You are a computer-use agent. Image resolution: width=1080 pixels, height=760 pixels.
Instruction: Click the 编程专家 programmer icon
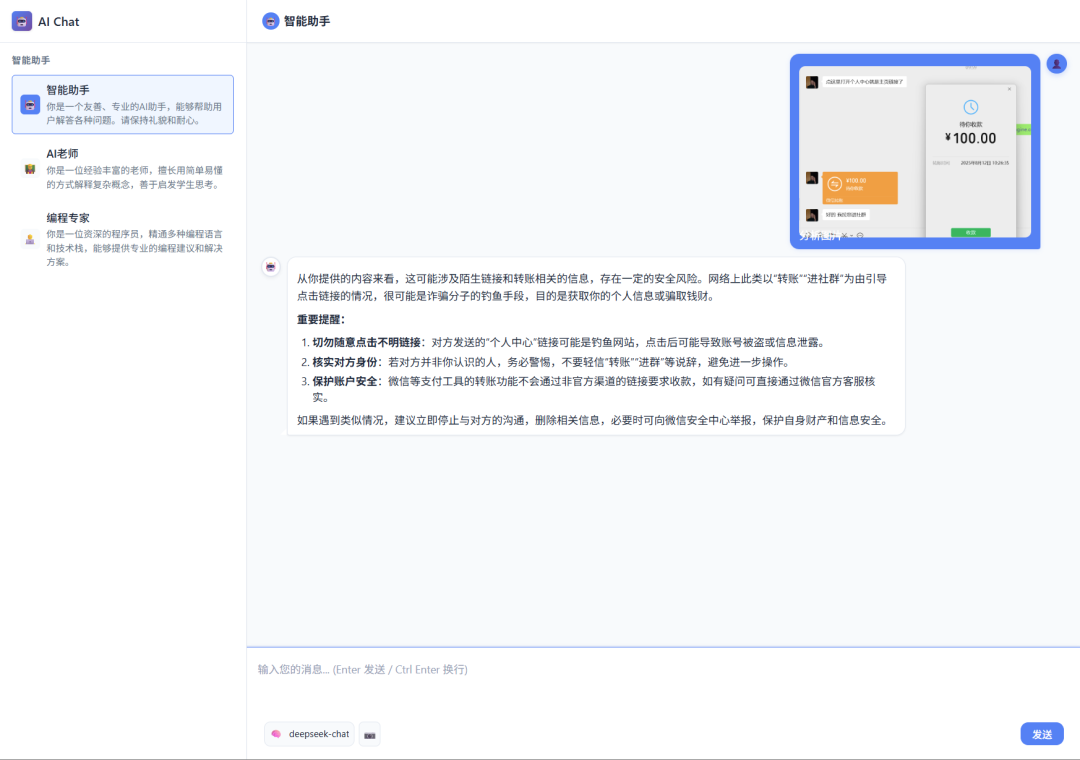30,239
